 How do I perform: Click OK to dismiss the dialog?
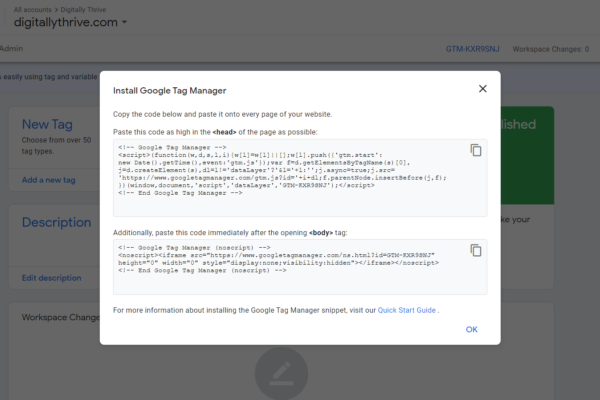(471, 329)
